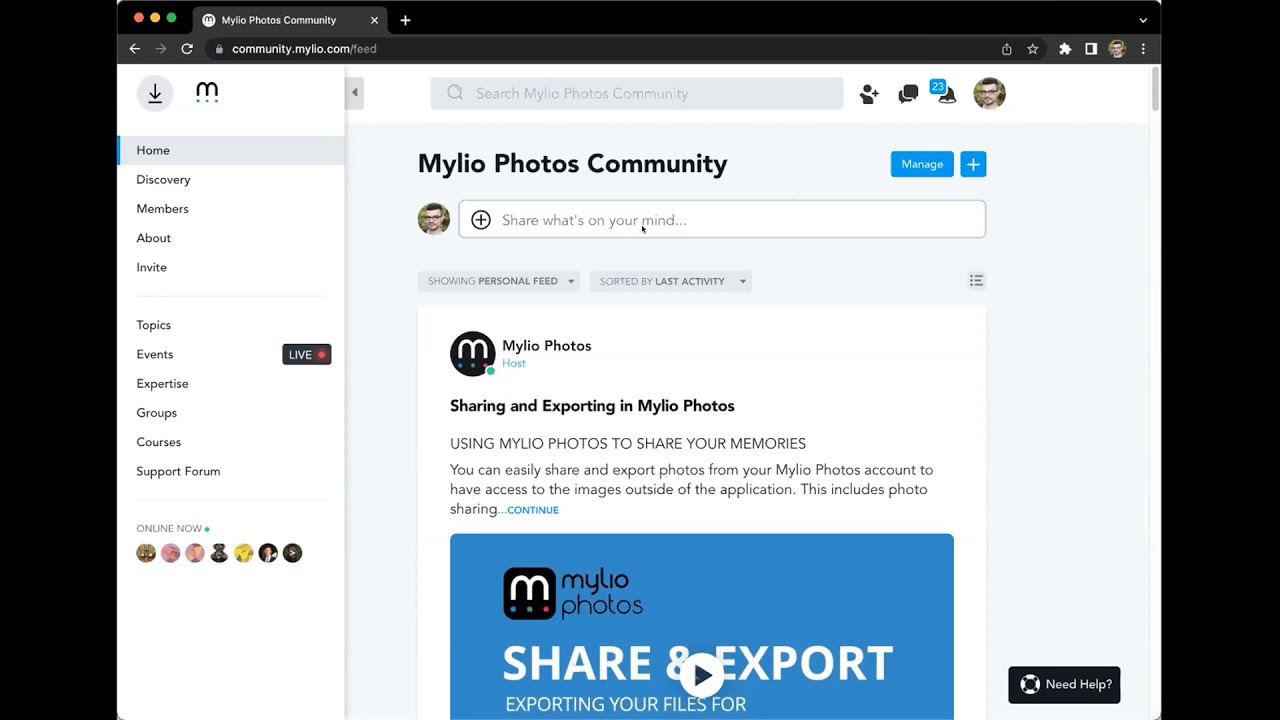Viewport: 1280px width, 720px height.
Task: Open Events in sidebar
Action: [154, 354]
